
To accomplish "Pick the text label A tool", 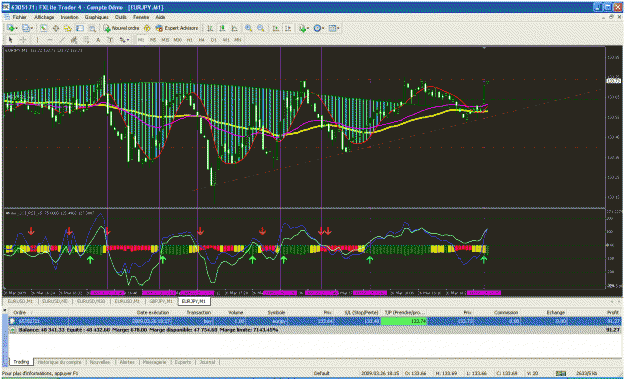I will coord(98,40).
